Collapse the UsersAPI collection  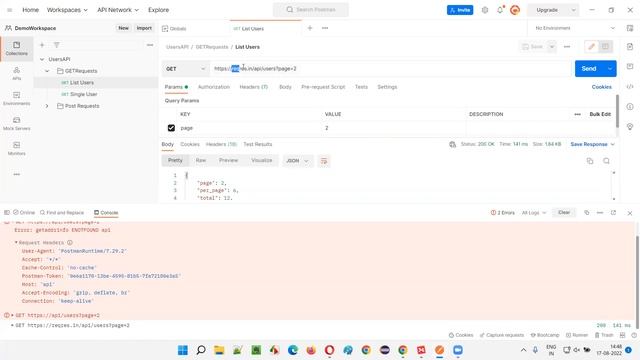pos(42,59)
